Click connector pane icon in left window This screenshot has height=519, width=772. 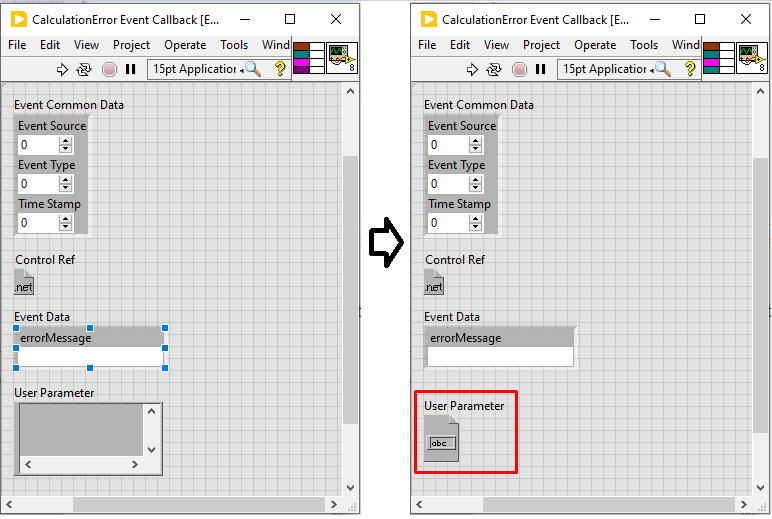tap(309, 58)
